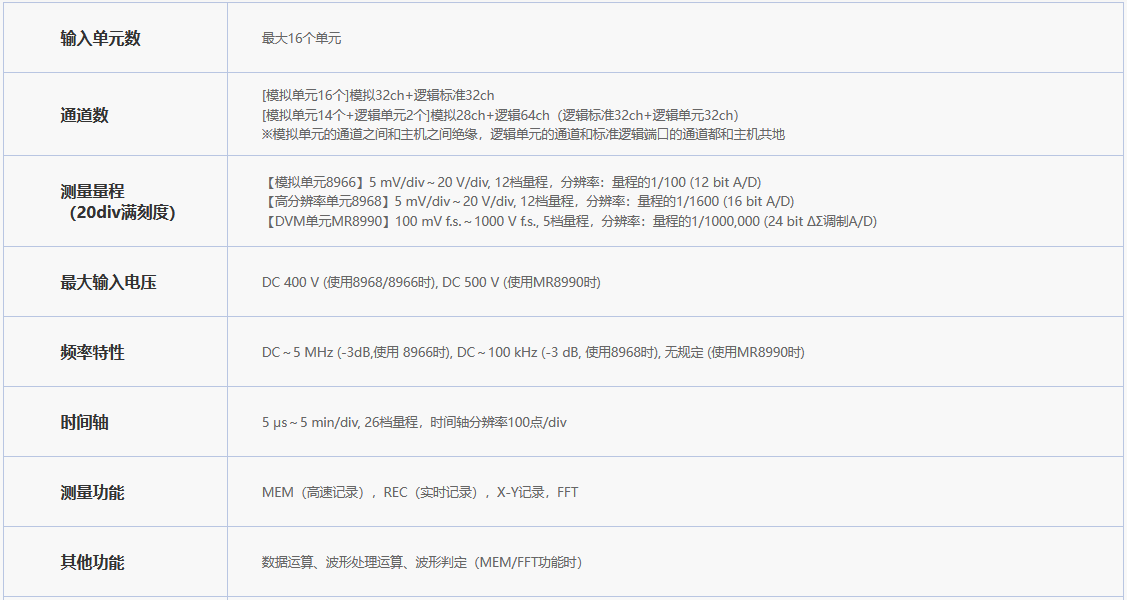Click the 频率特性 row header
The width and height of the screenshot is (1127, 600).
point(92,352)
